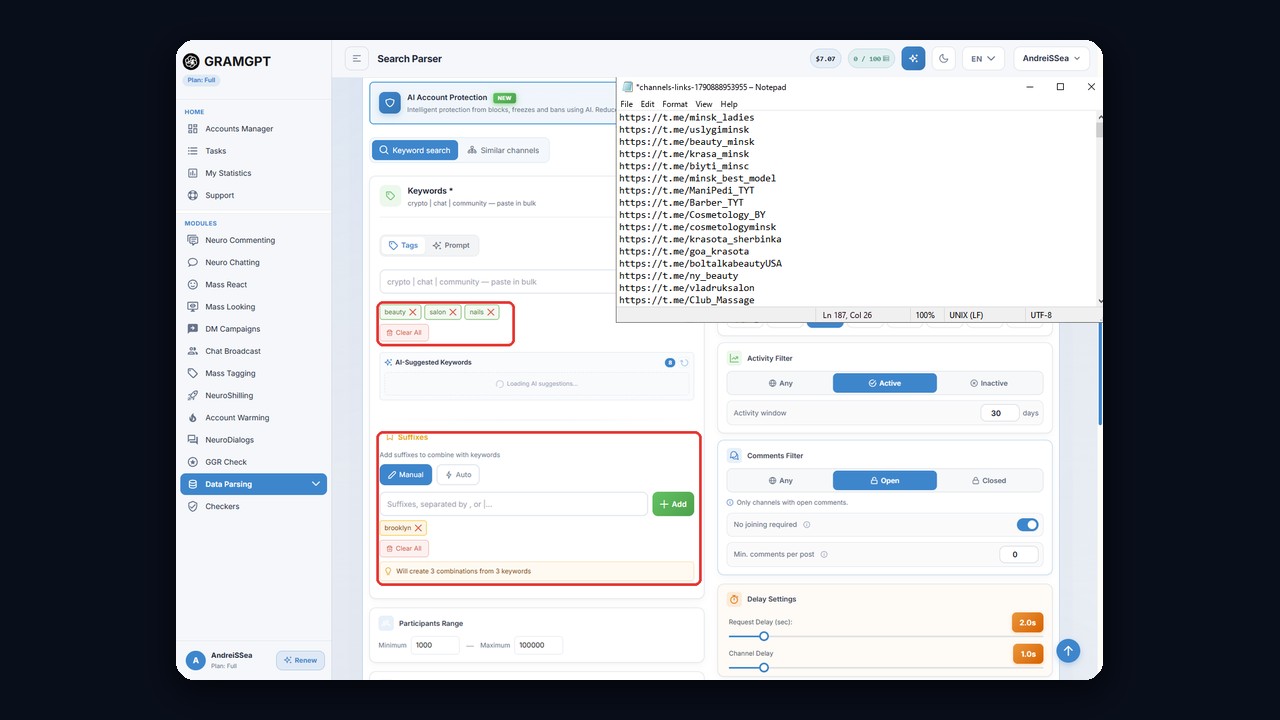Open the Edit menu in Notepad

[648, 104]
